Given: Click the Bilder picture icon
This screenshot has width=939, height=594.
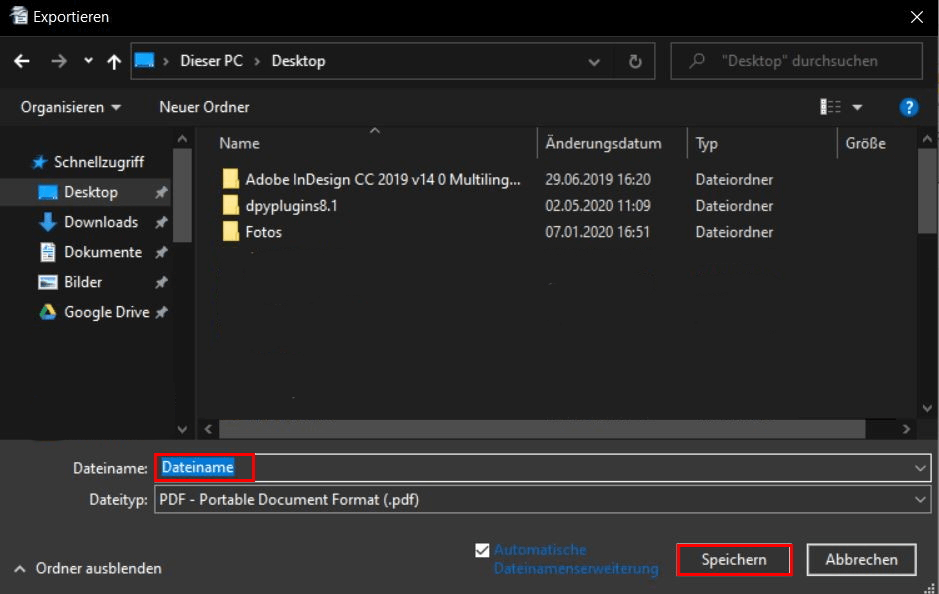Looking at the screenshot, I should [x=47, y=282].
